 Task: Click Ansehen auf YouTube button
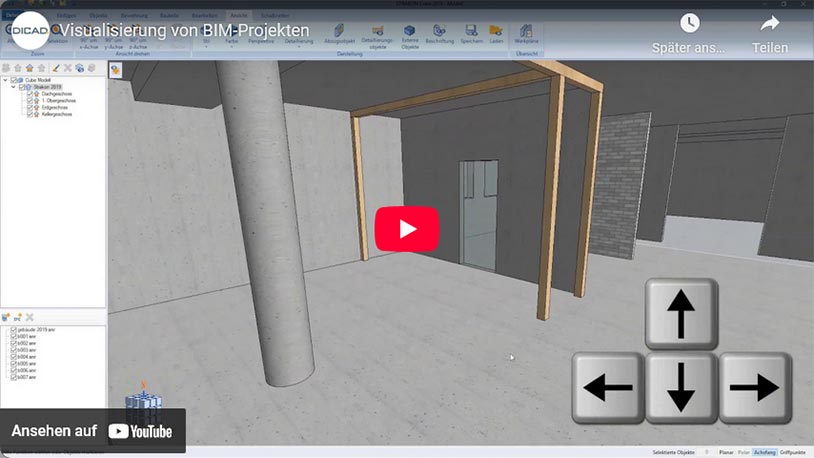(x=92, y=431)
